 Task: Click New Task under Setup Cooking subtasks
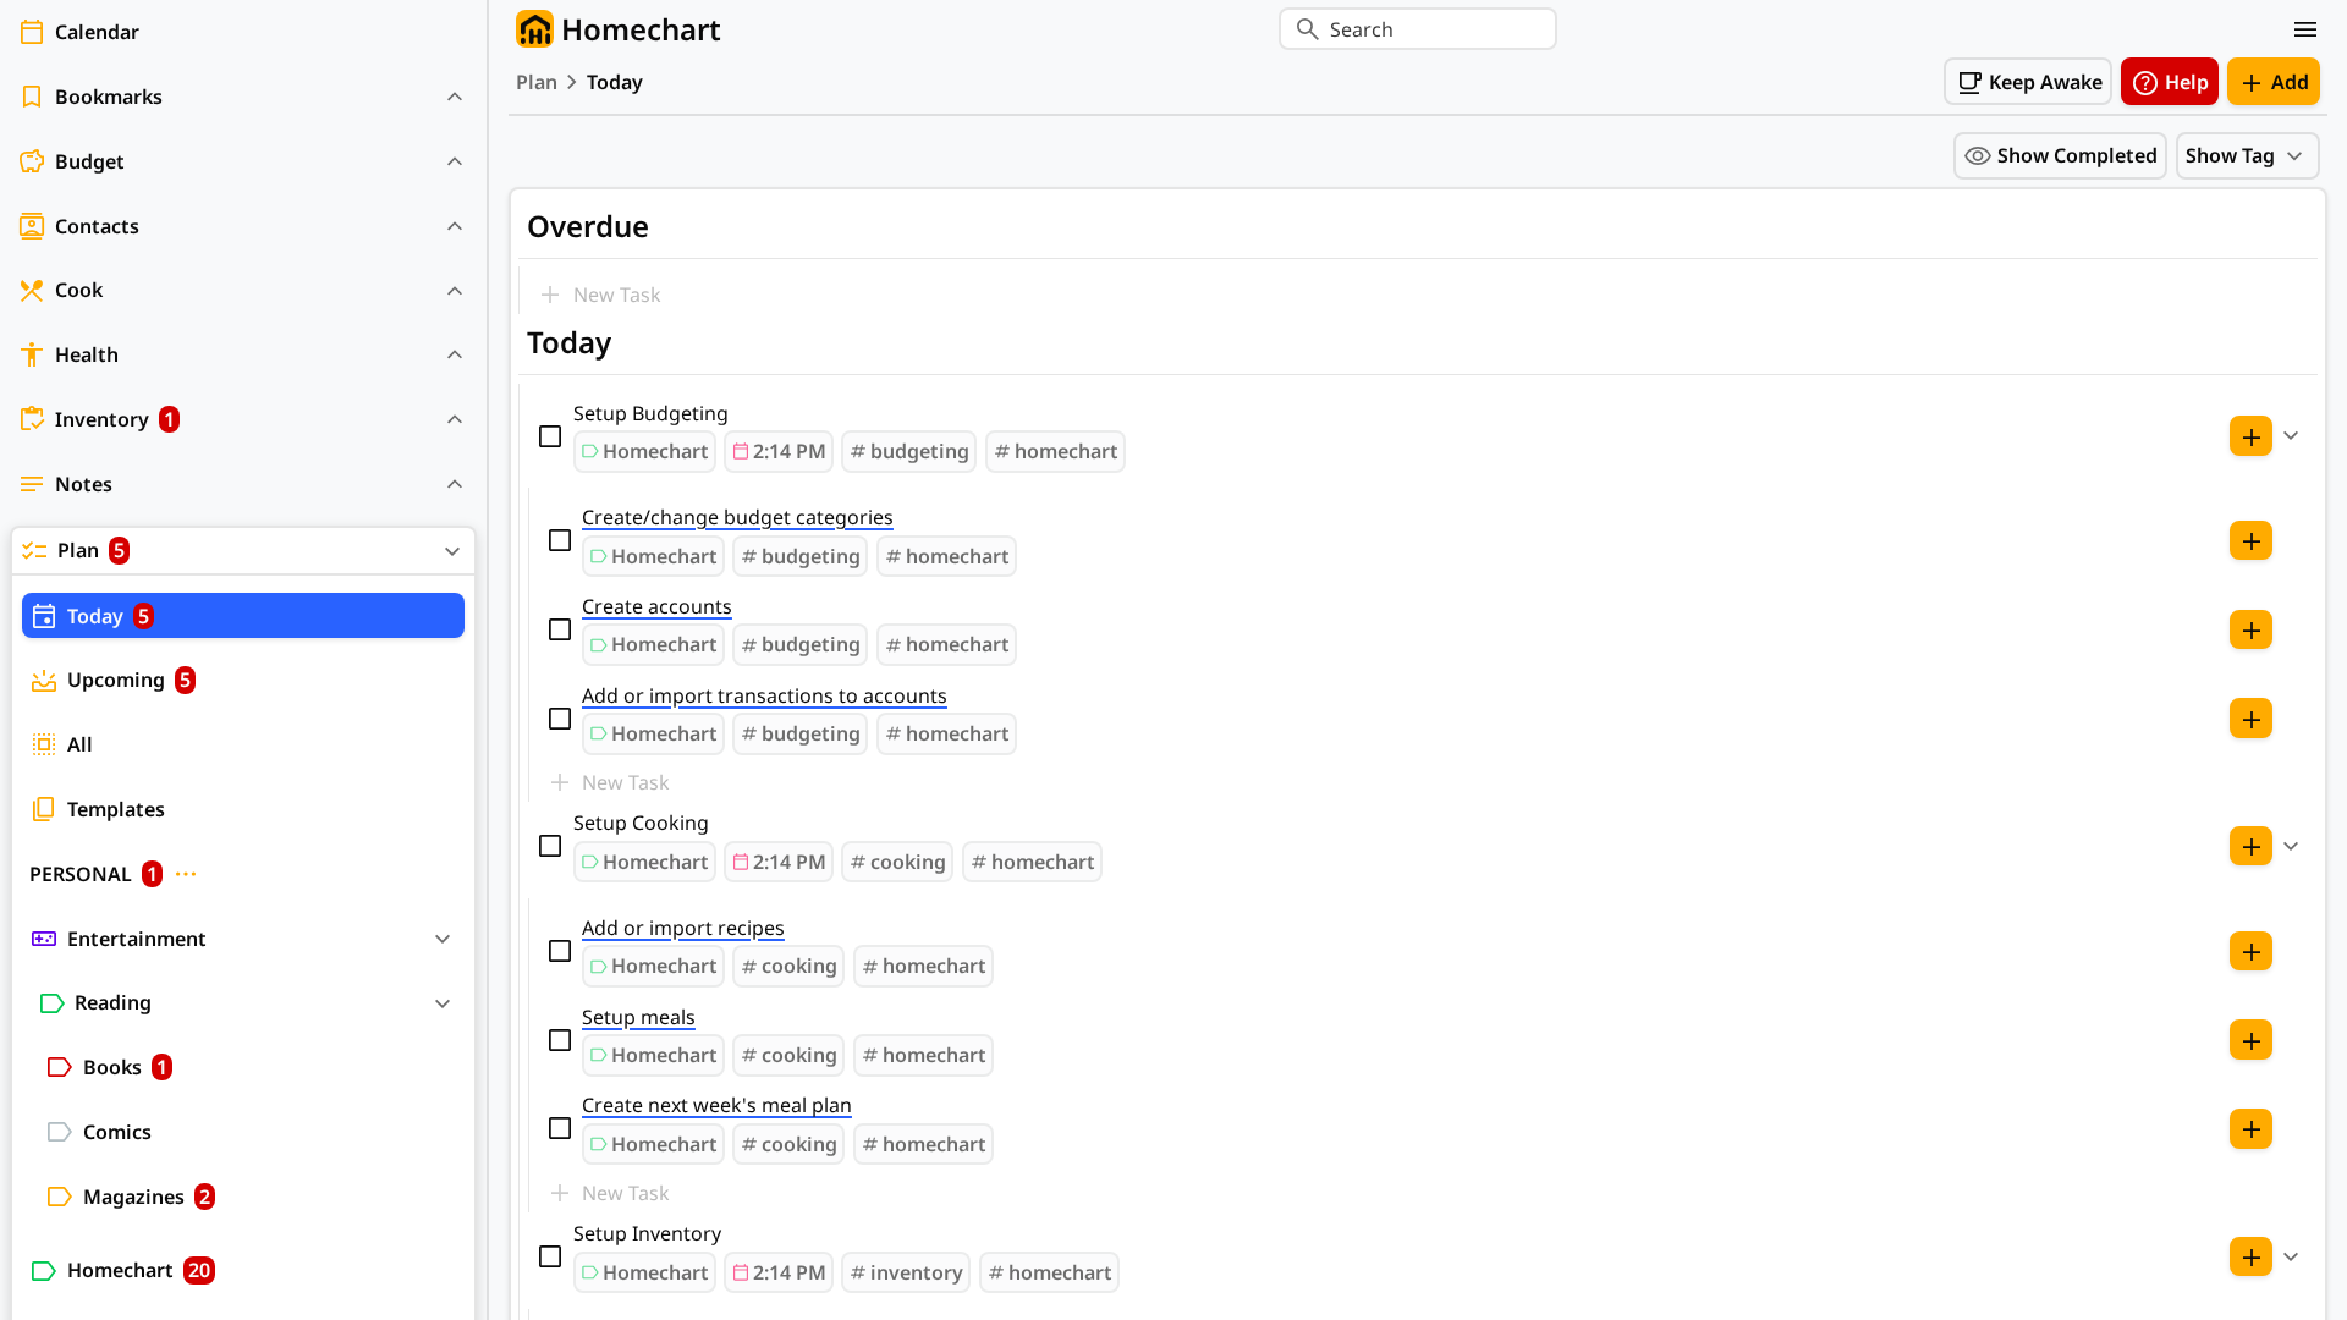coord(625,1193)
